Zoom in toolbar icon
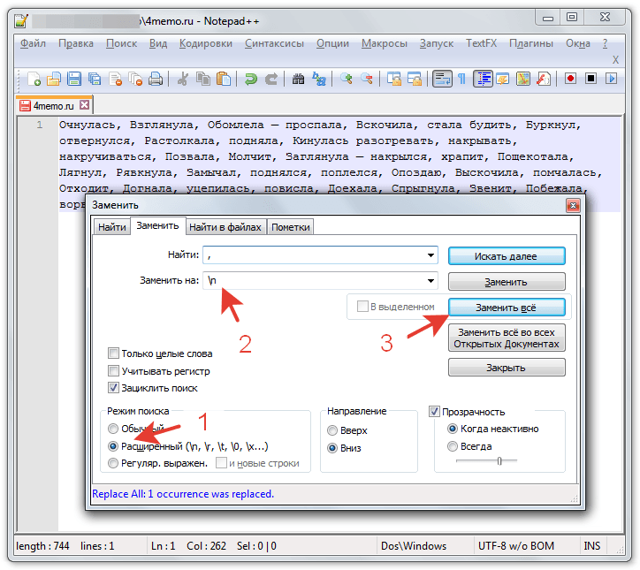This screenshot has height=570, width=640. (346, 78)
